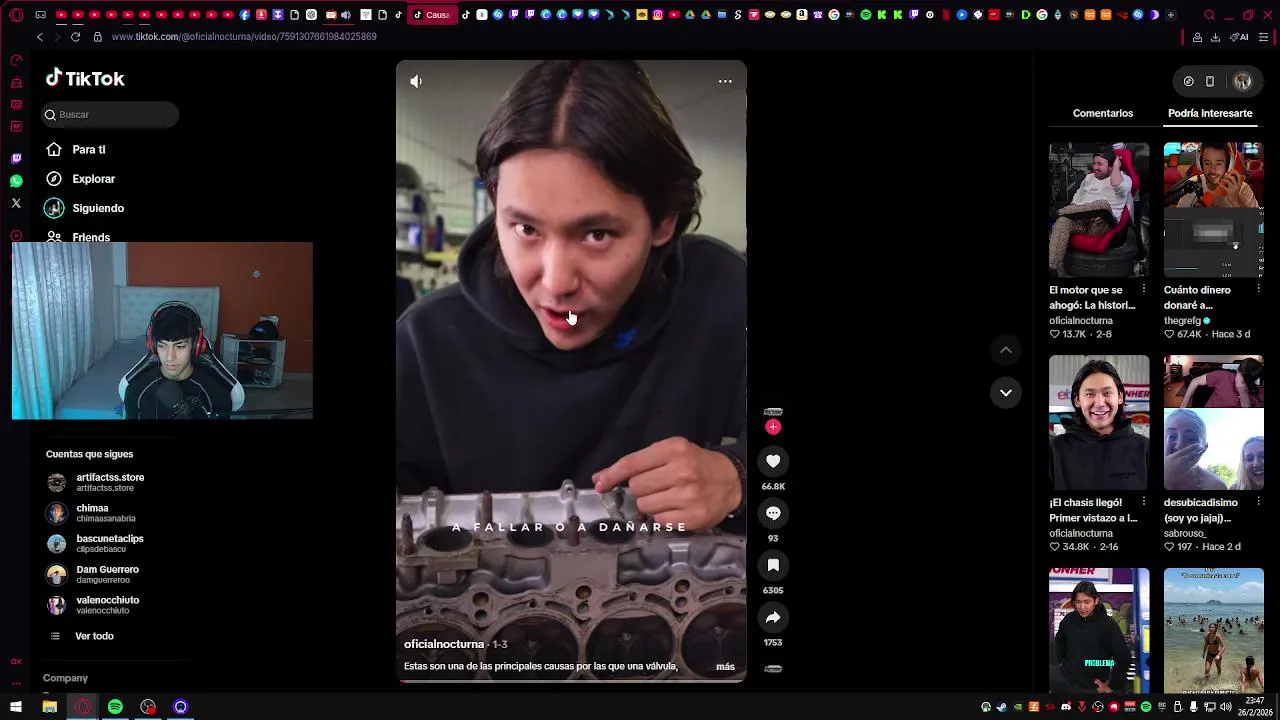Open the Opera GX main menu logo

pyautogui.click(x=16, y=15)
